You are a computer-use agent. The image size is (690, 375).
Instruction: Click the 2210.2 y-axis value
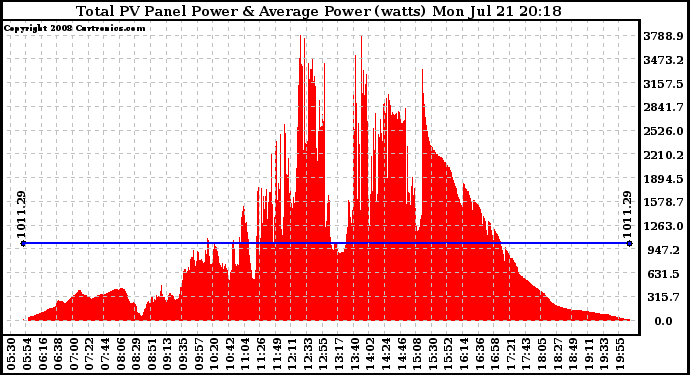click(x=664, y=155)
